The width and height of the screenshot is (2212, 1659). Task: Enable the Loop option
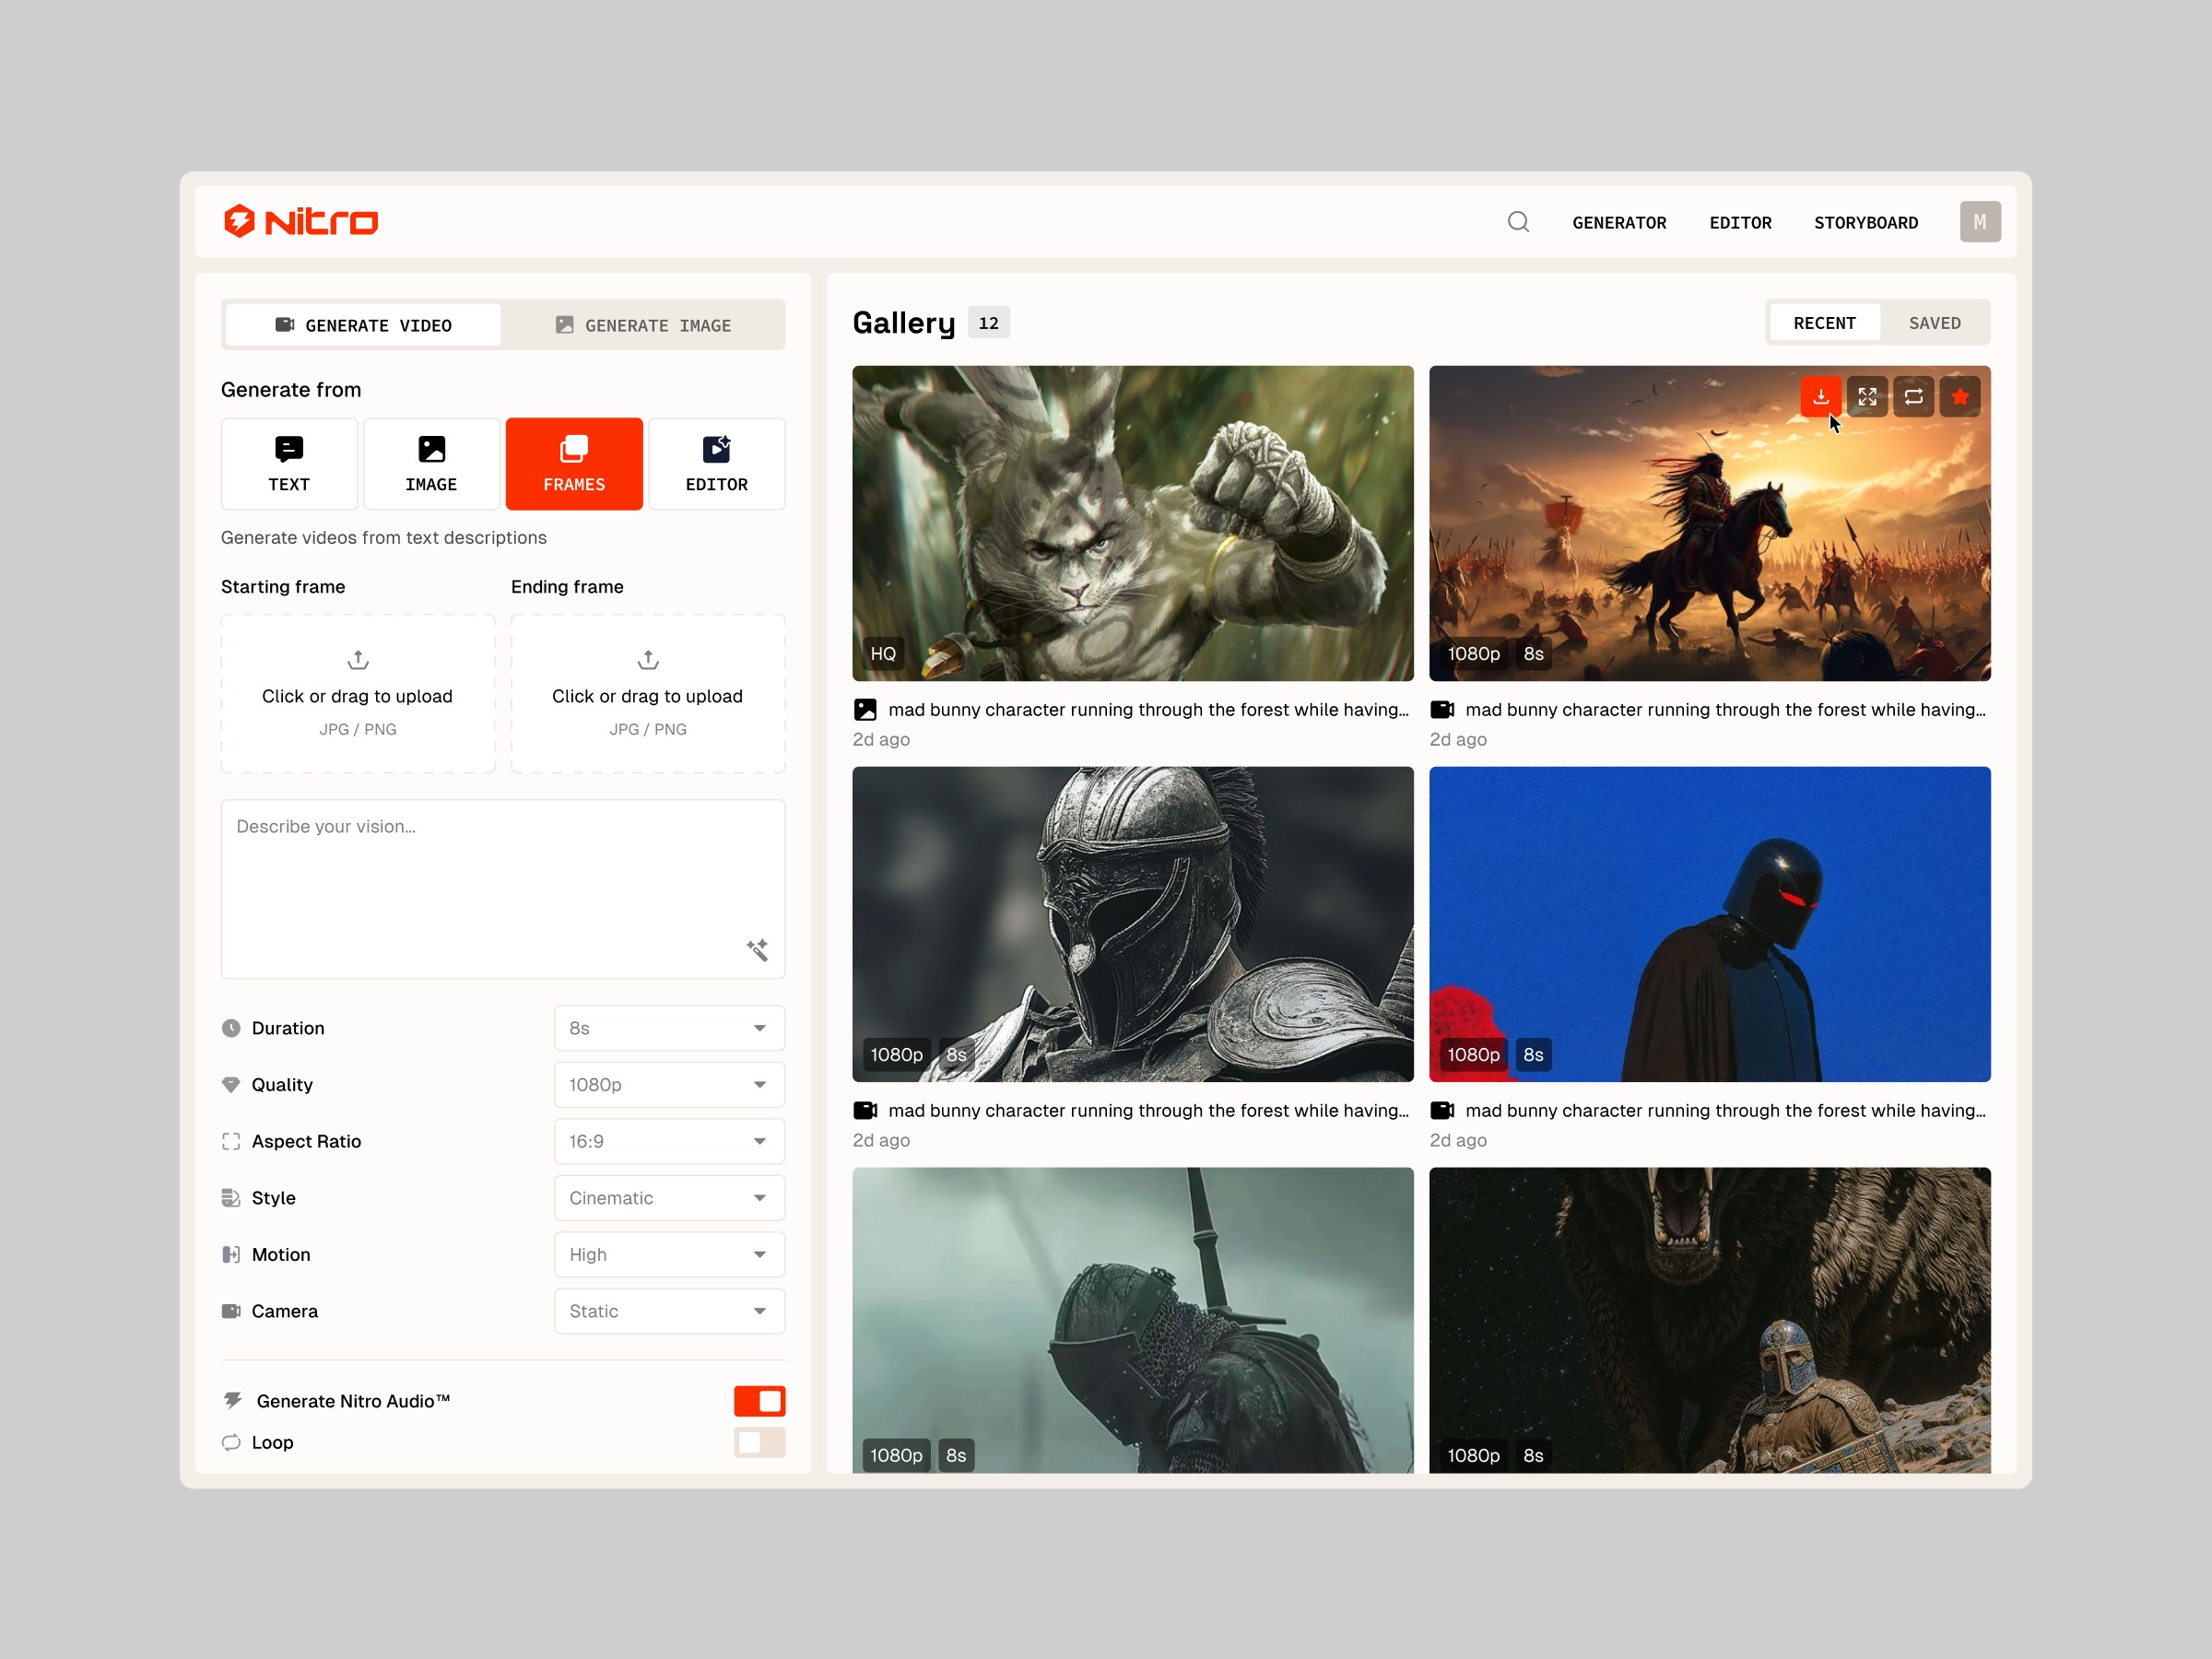point(759,1442)
